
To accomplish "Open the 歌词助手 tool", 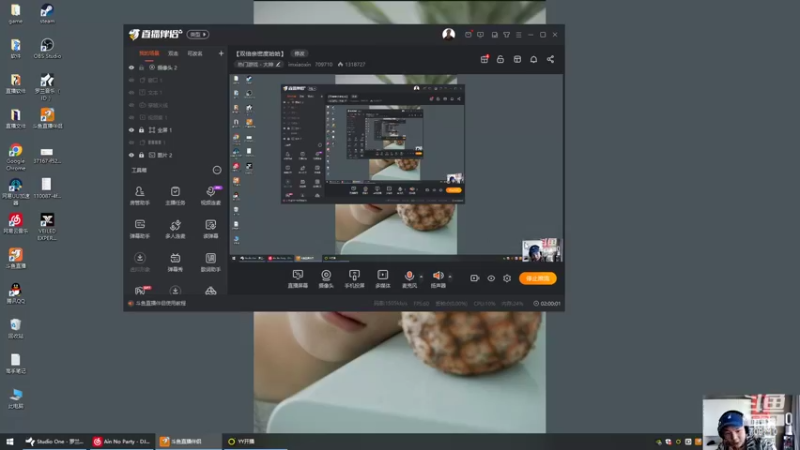I will click(210, 262).
